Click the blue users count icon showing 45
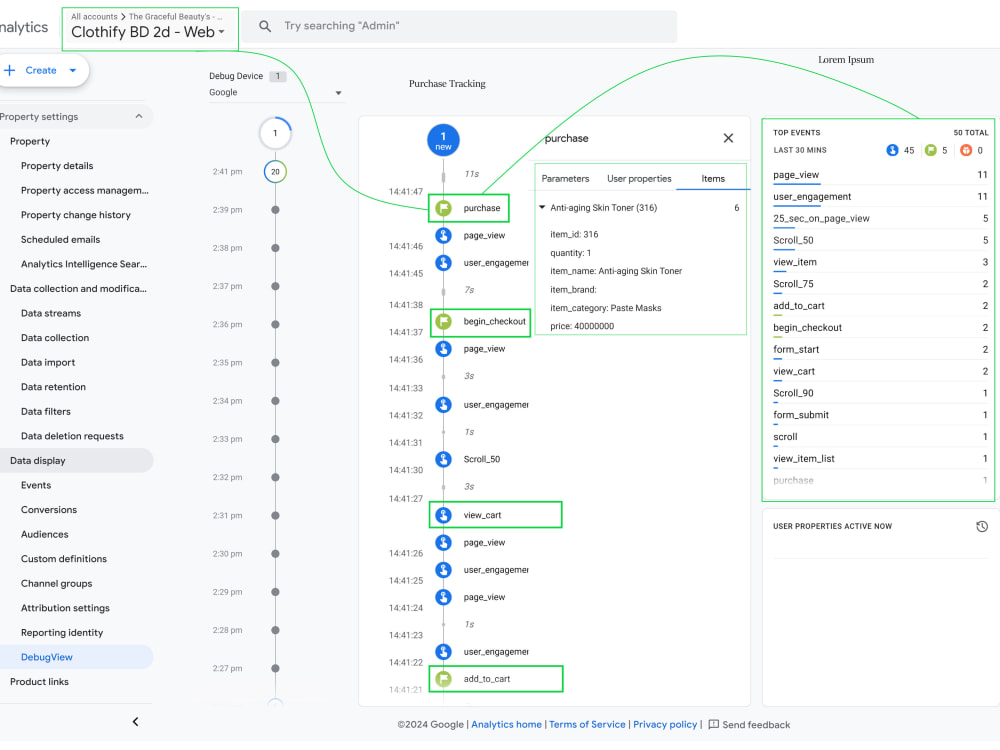Screen dimensions: 1000x750 point(890,150)
